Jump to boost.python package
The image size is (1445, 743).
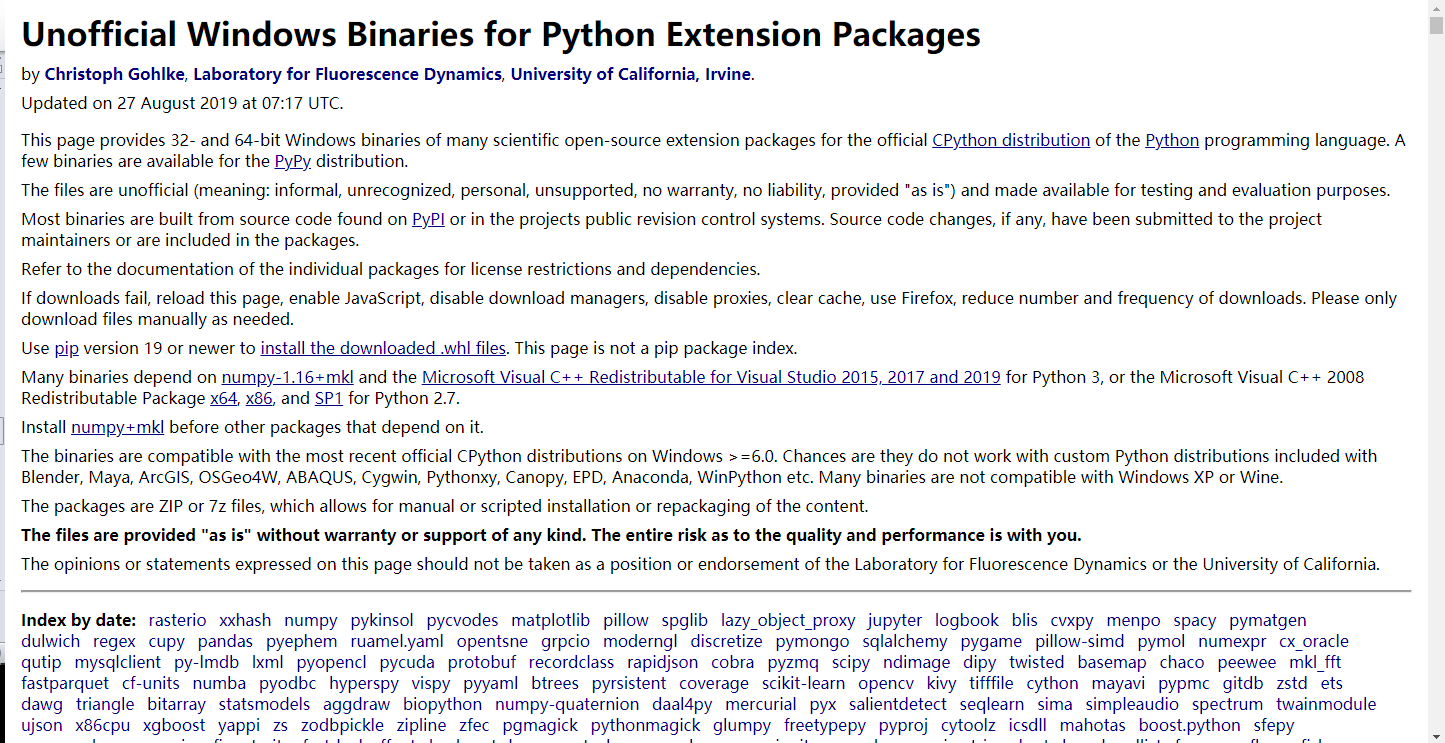pyautogui.click(x=1189, y=725)
